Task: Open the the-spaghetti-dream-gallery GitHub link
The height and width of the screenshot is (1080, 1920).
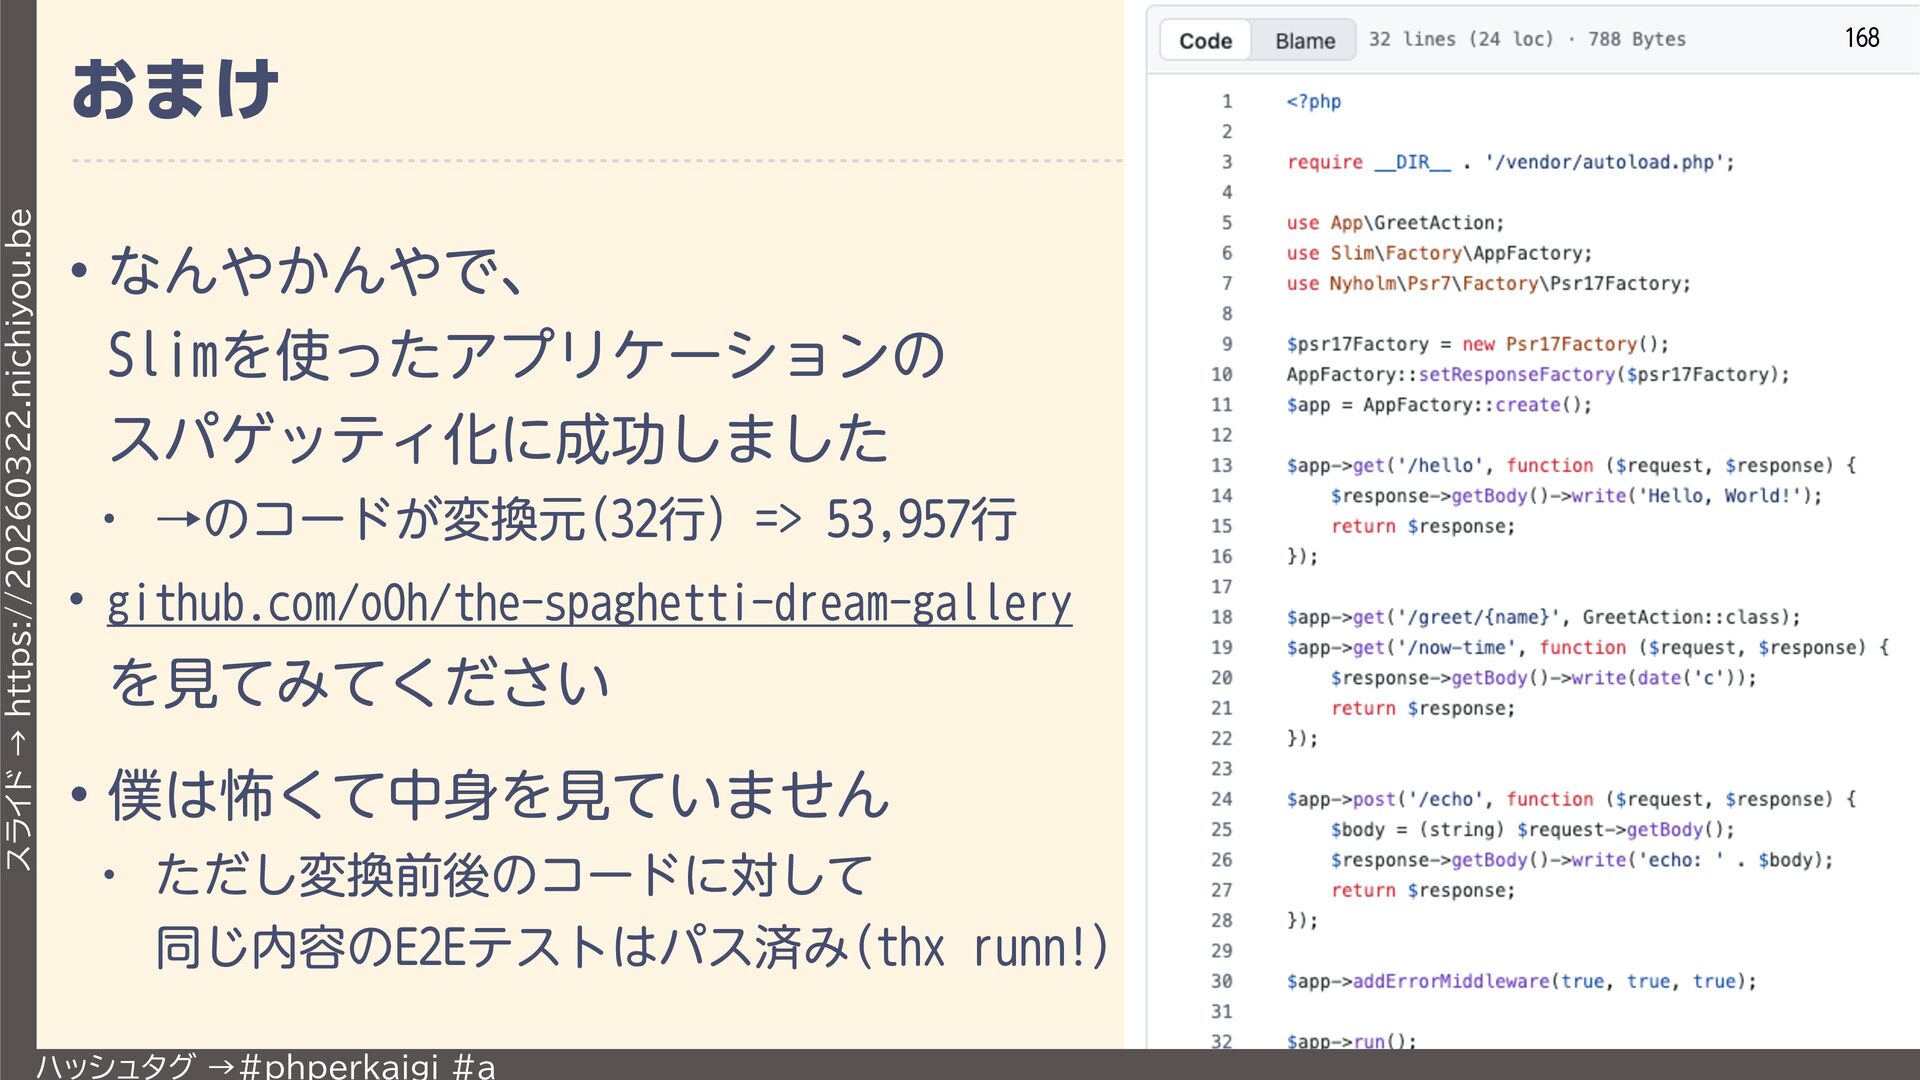Action: coord(589,603)
